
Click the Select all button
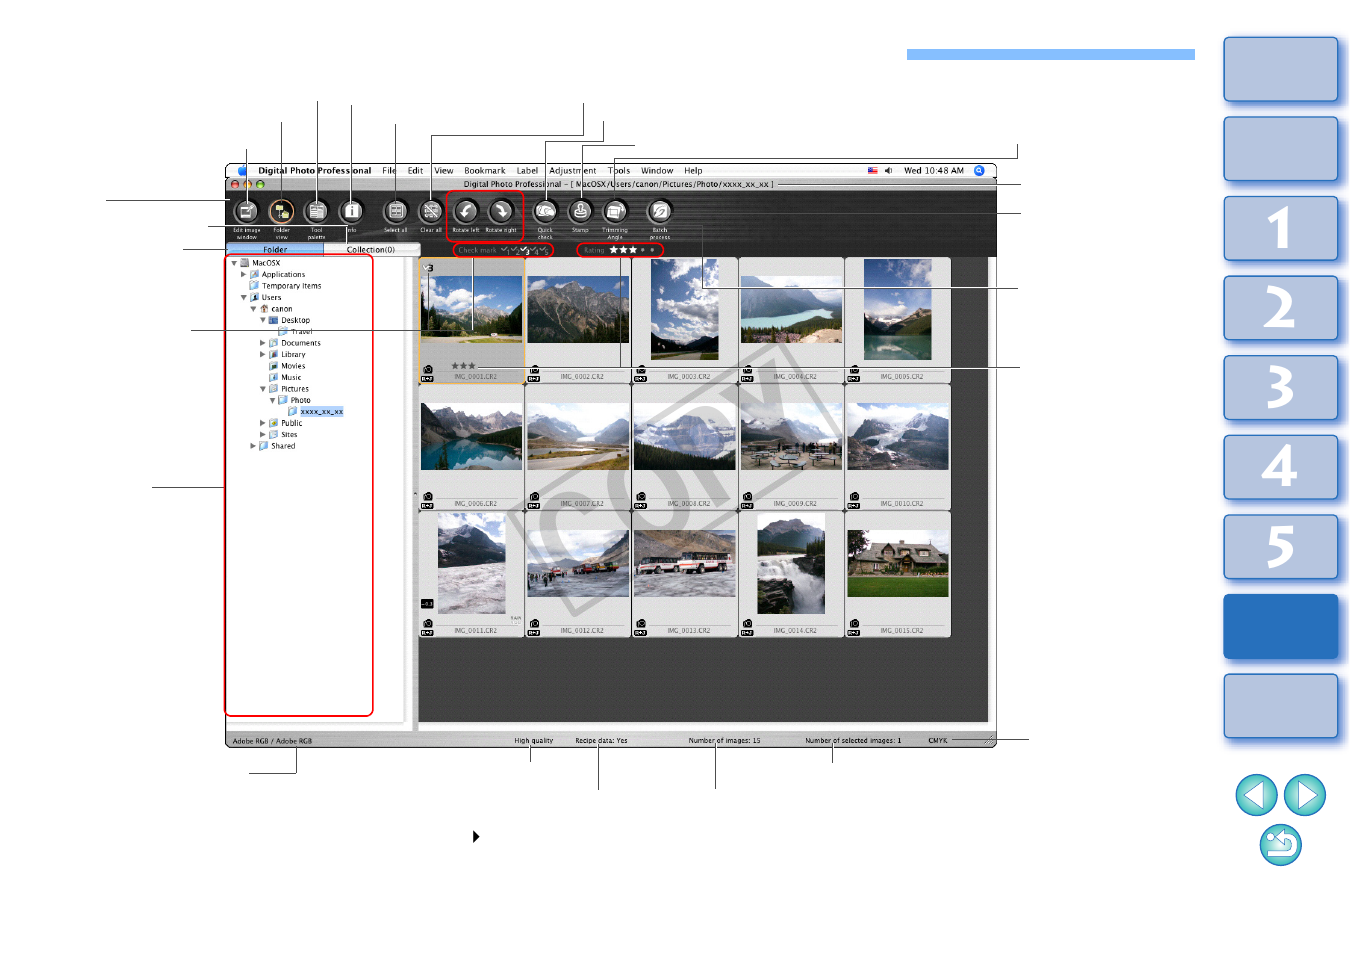tap(396, 212)
